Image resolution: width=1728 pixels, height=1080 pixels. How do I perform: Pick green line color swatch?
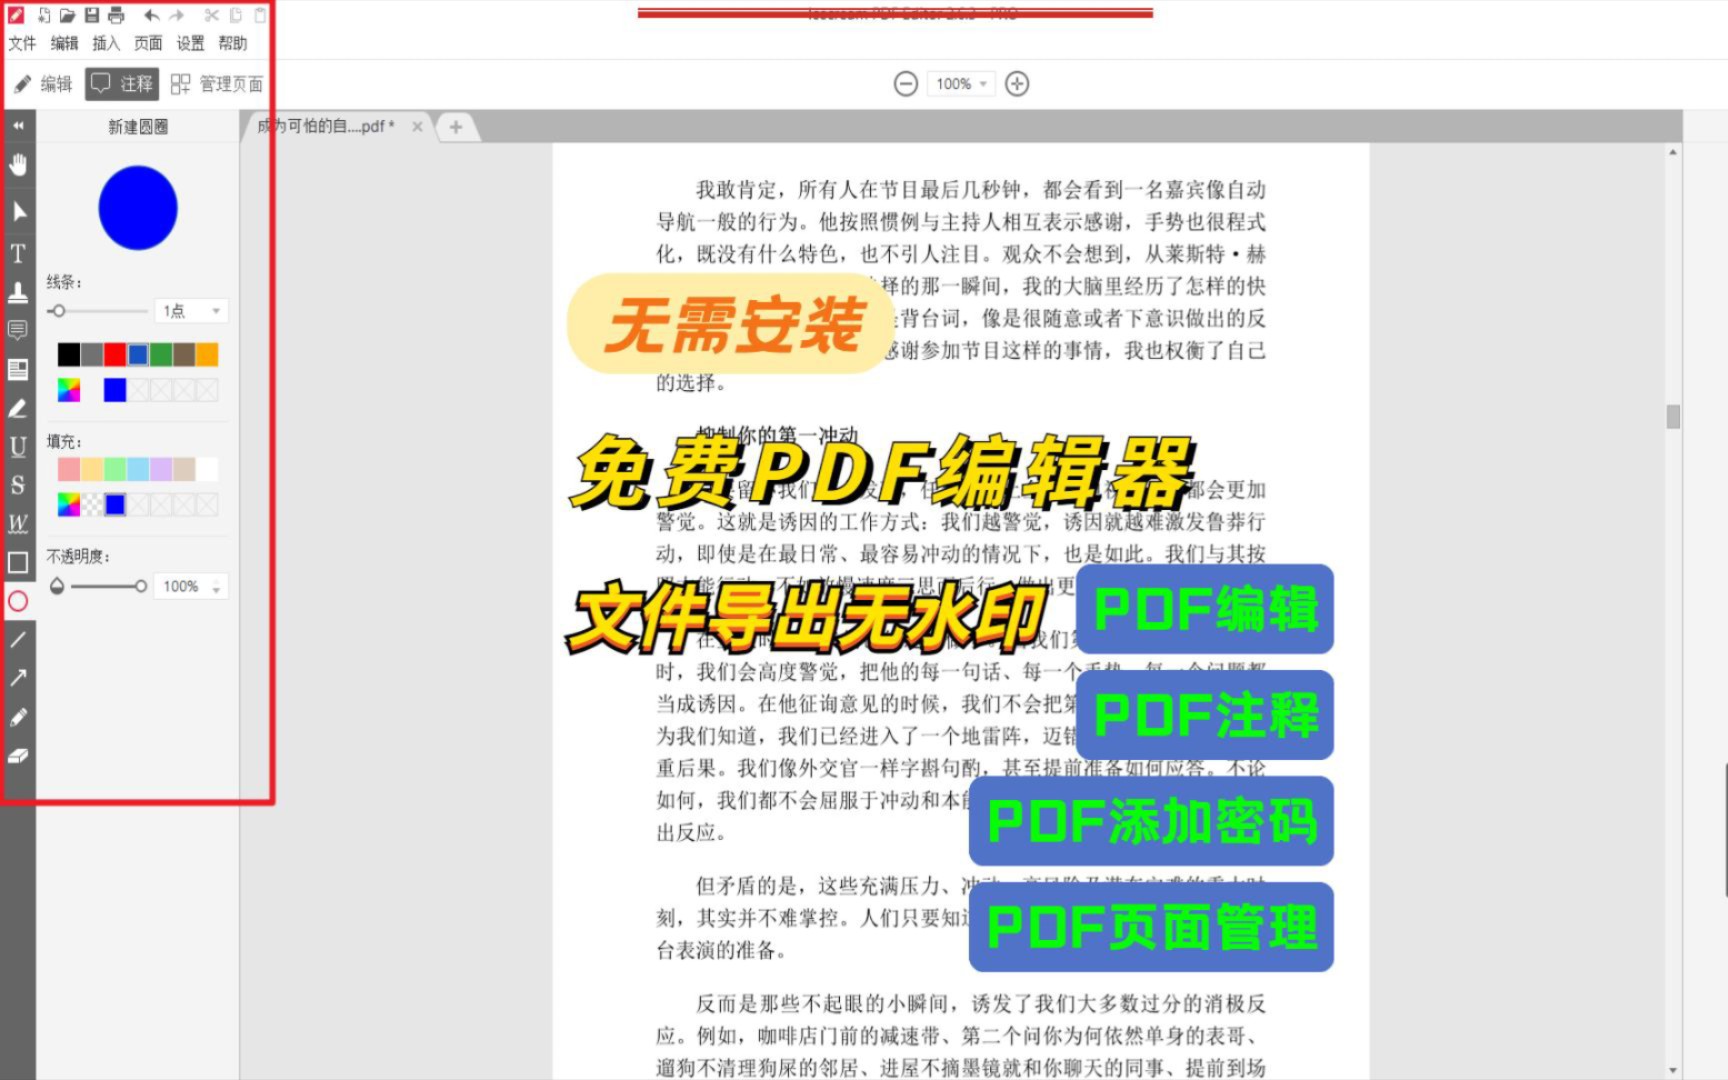coord(161,354)
